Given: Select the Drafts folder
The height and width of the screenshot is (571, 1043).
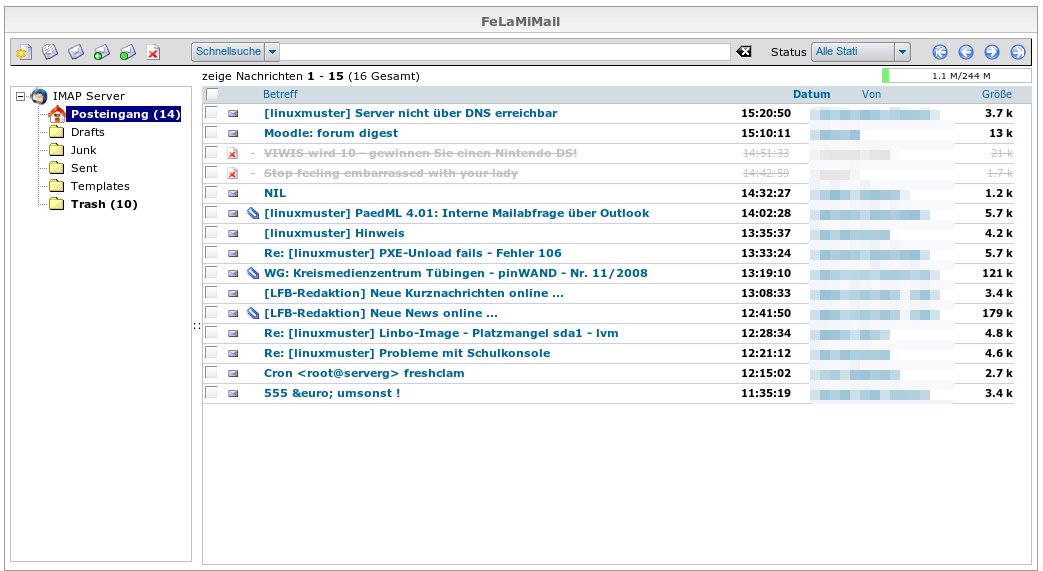Looking at the screenshot, I should point(87,132).
